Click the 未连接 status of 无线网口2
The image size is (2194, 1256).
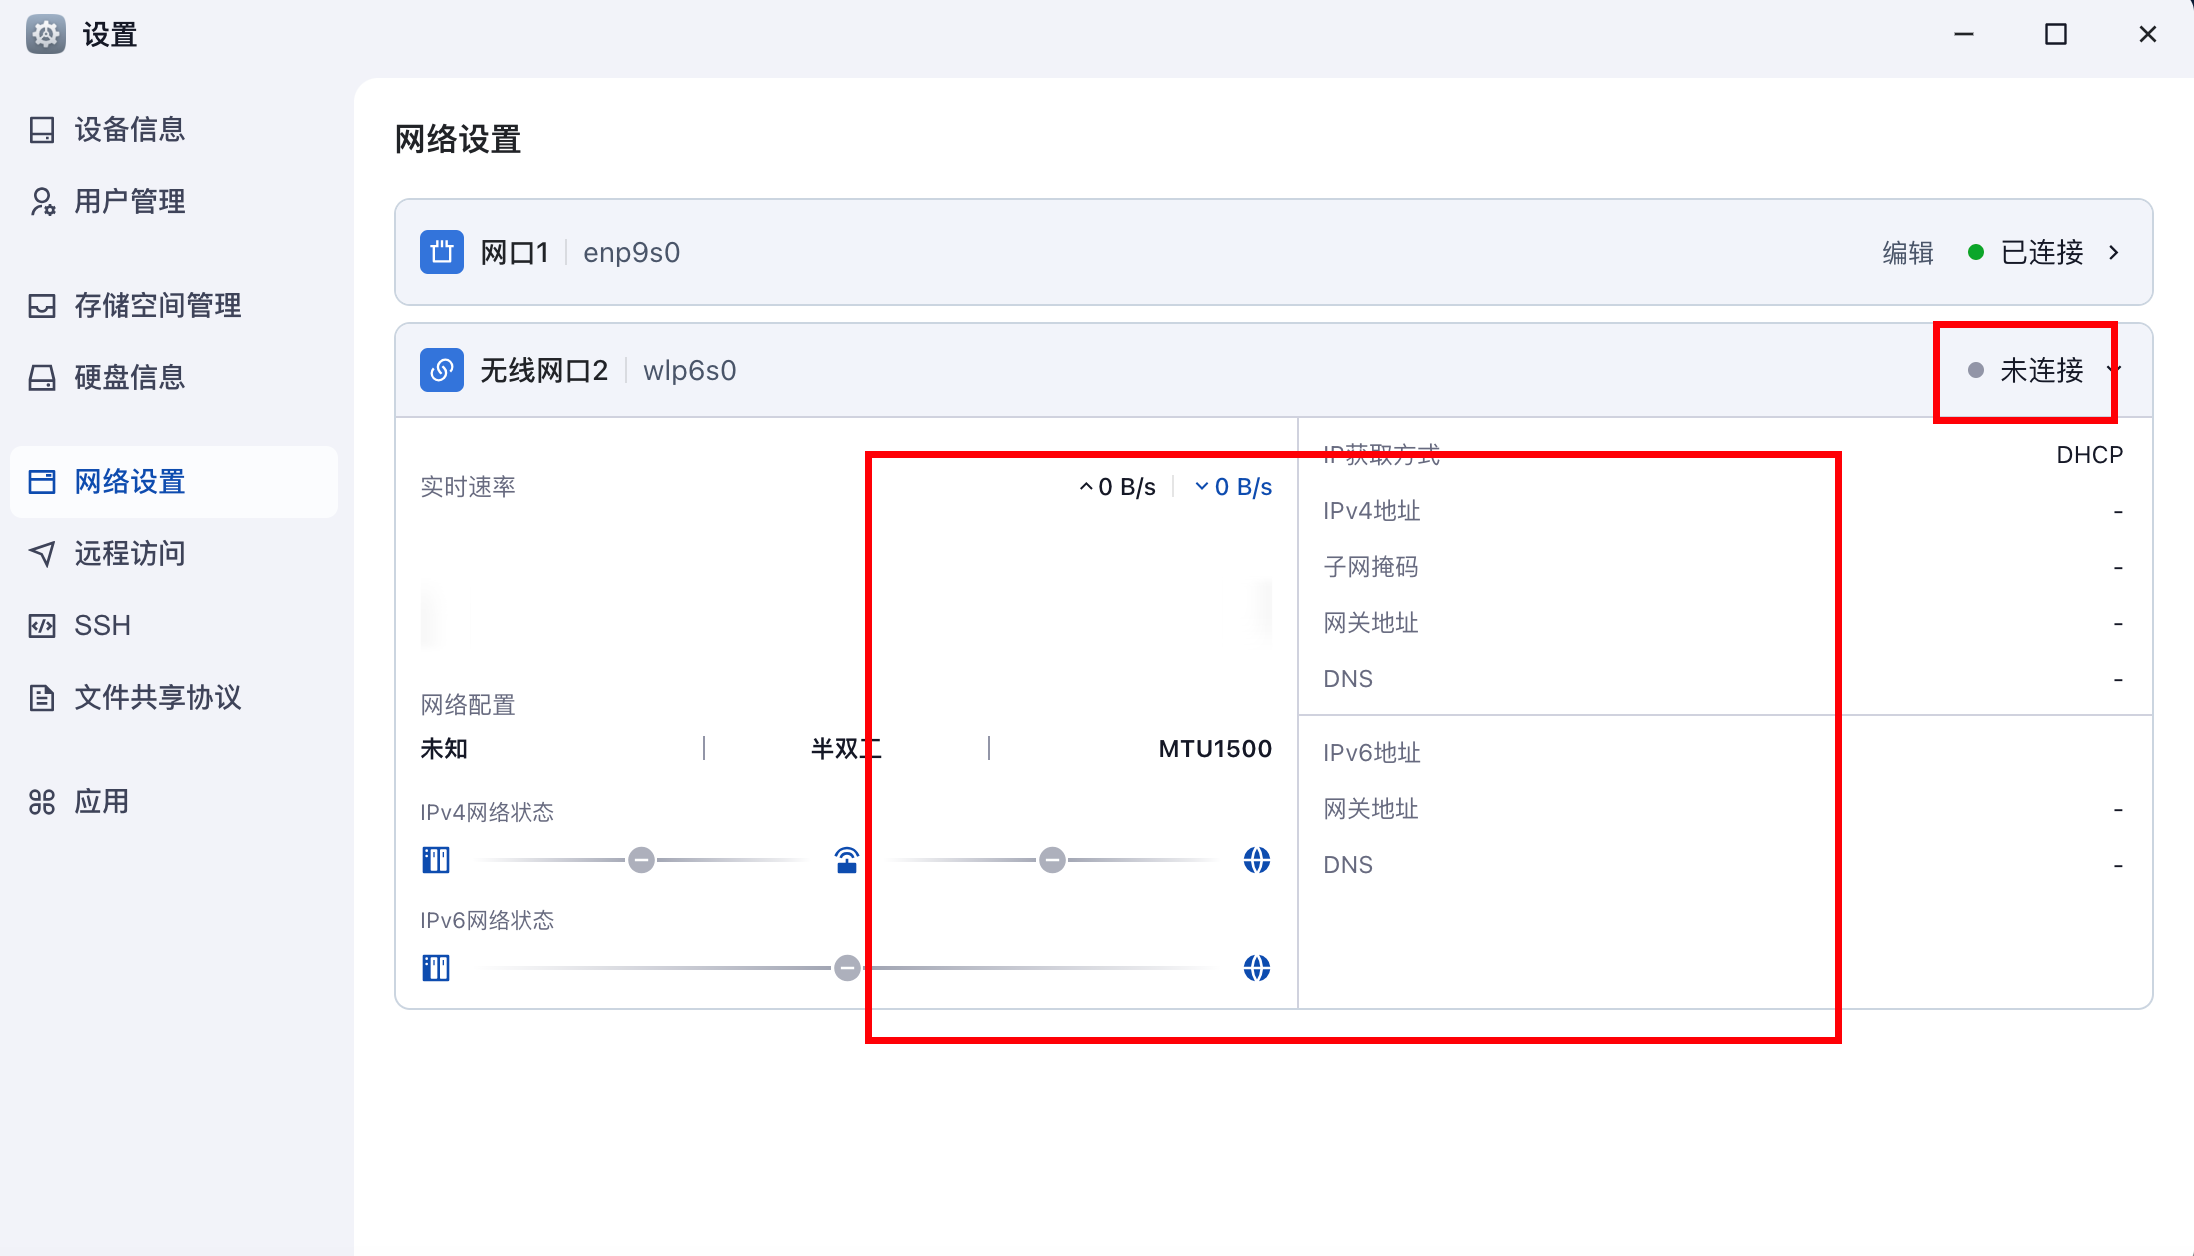2025,371
